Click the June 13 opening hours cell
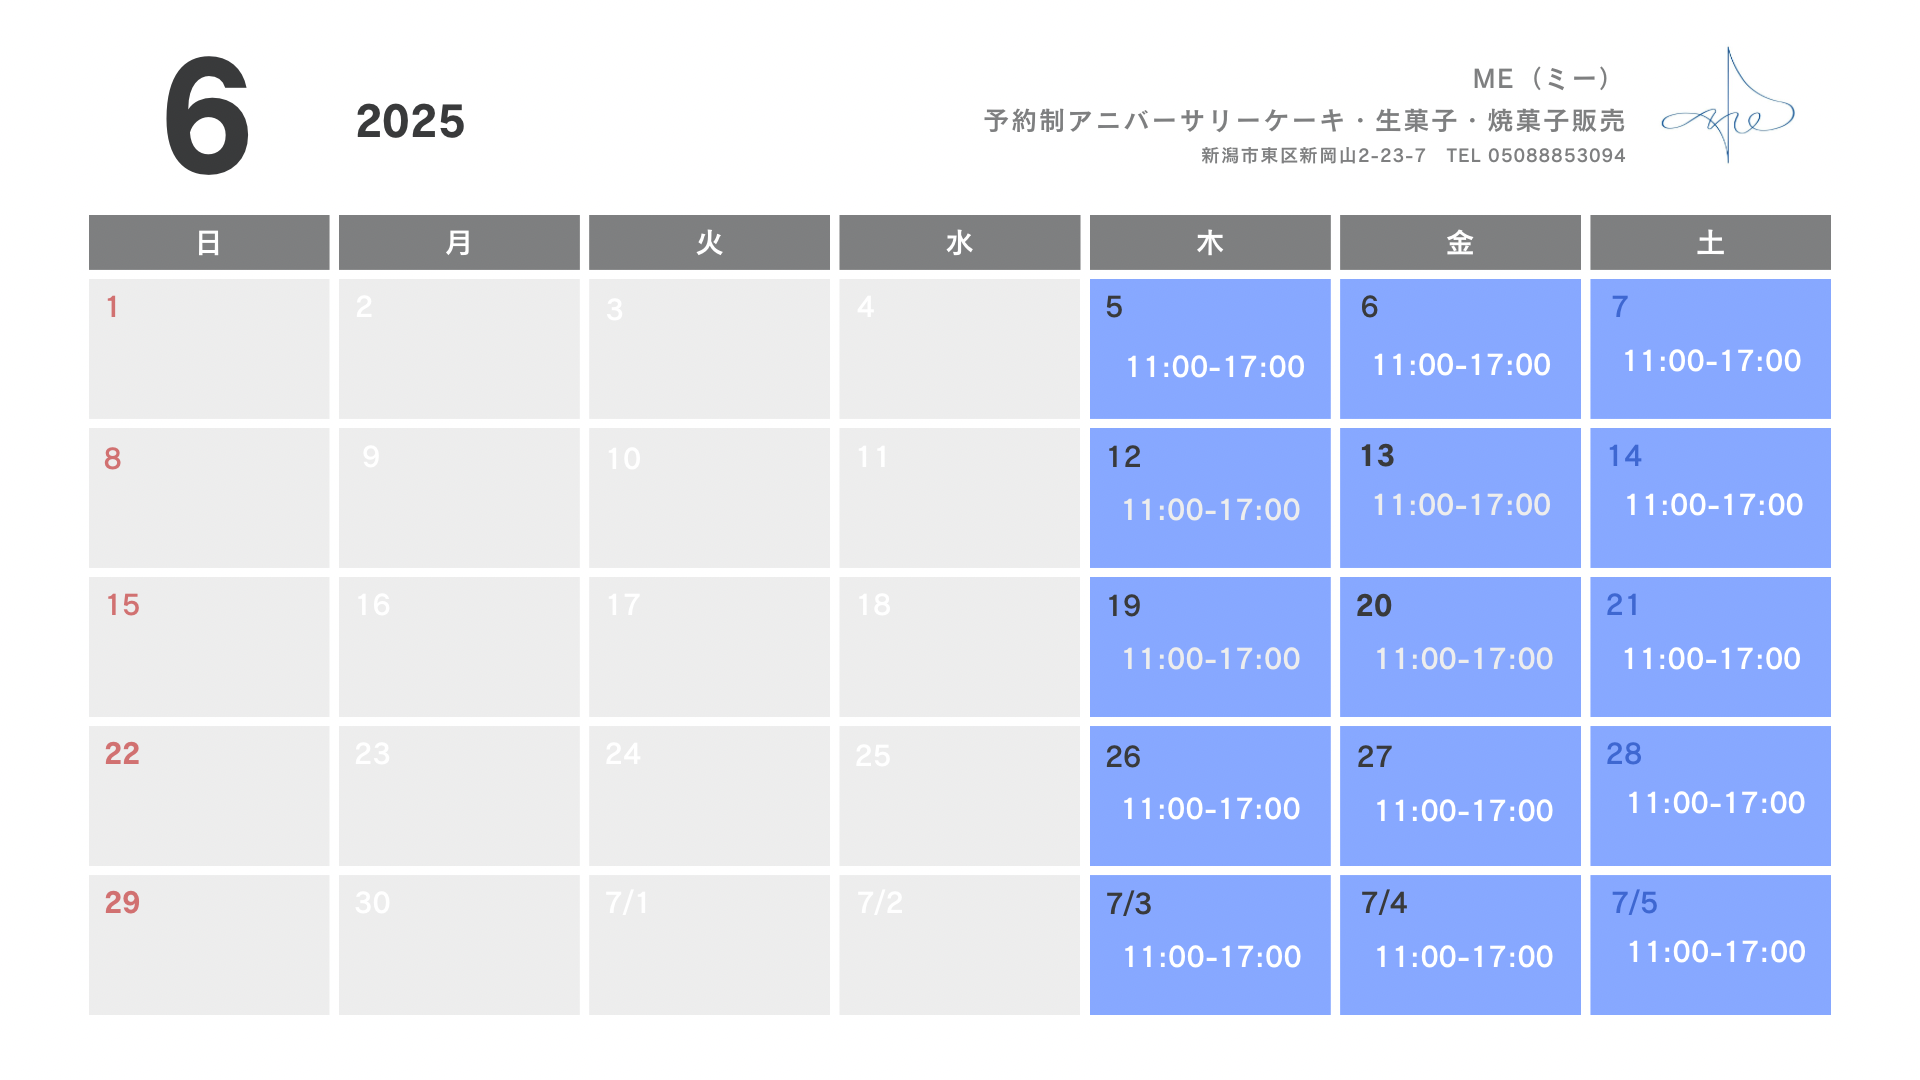Viewport: 1920px width, 1080px height. [1460, 498]
